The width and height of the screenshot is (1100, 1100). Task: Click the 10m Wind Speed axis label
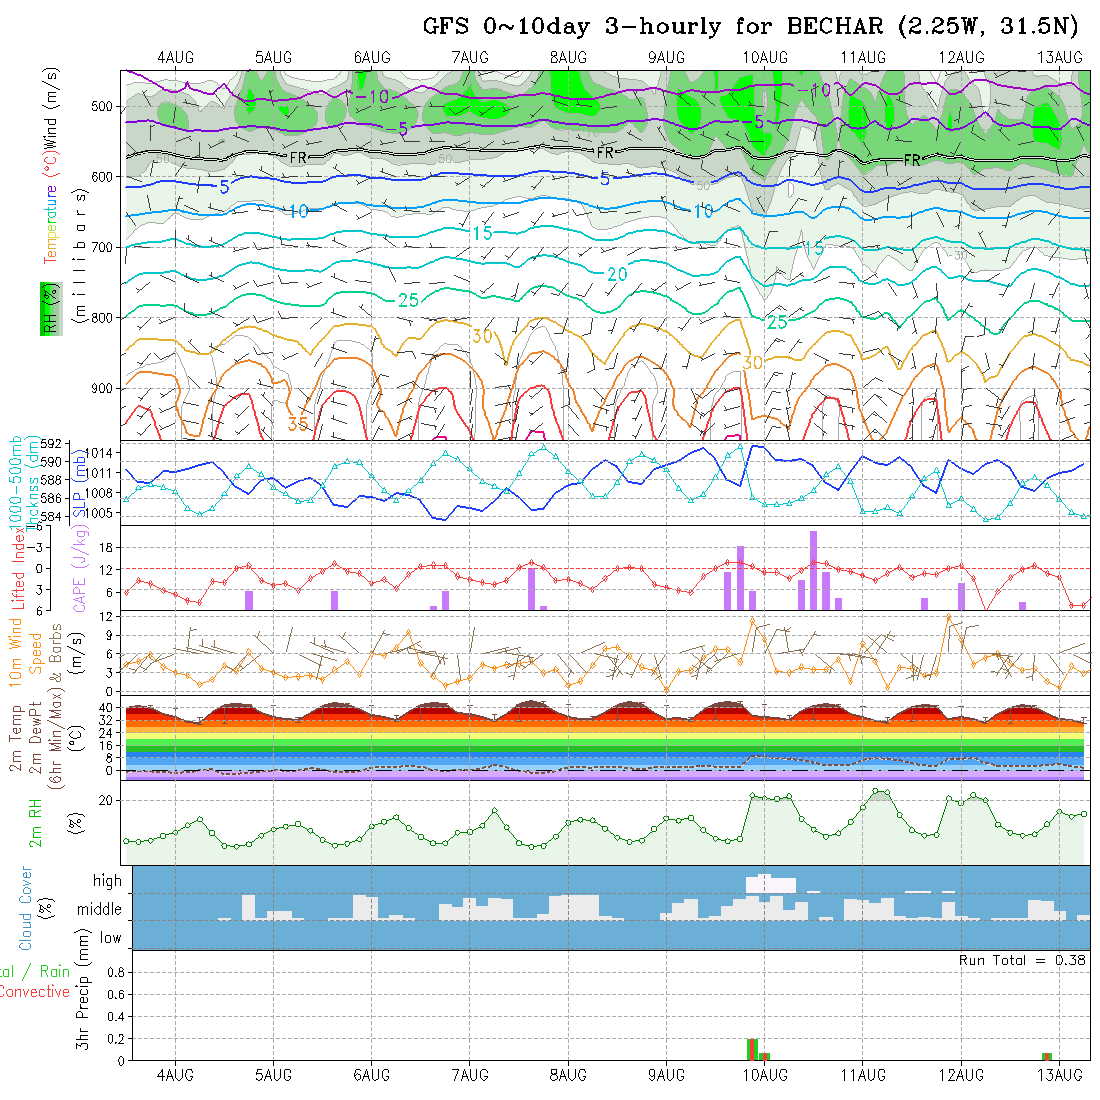tap(25, 652)
